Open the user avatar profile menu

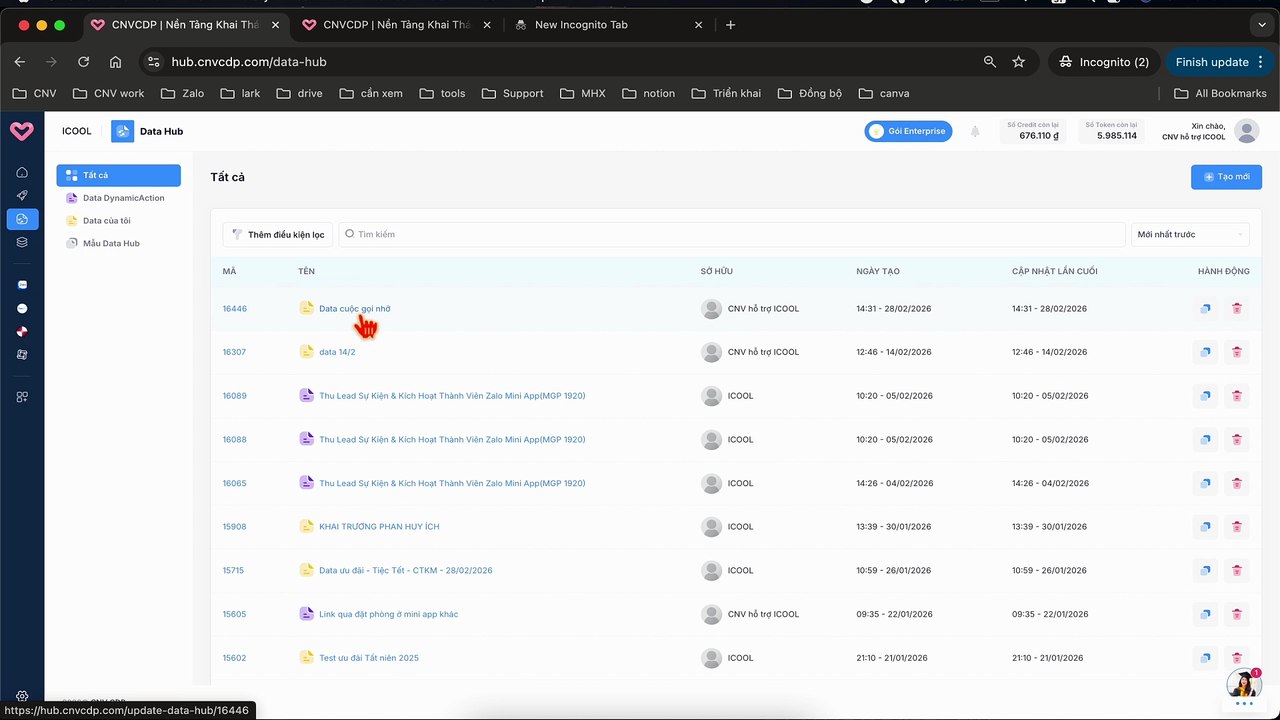[1246, 131]
